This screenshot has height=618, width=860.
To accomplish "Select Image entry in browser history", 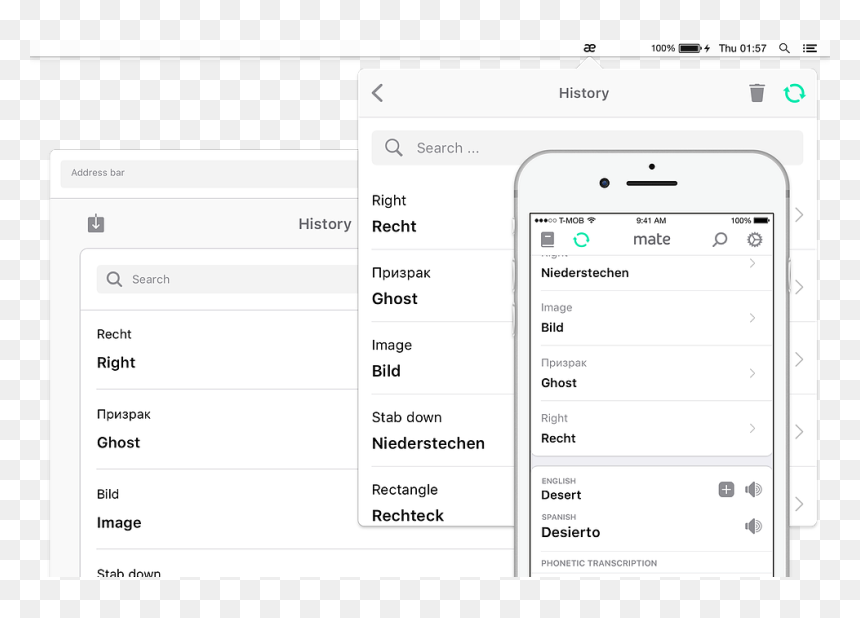I will [x=119, y=523].
